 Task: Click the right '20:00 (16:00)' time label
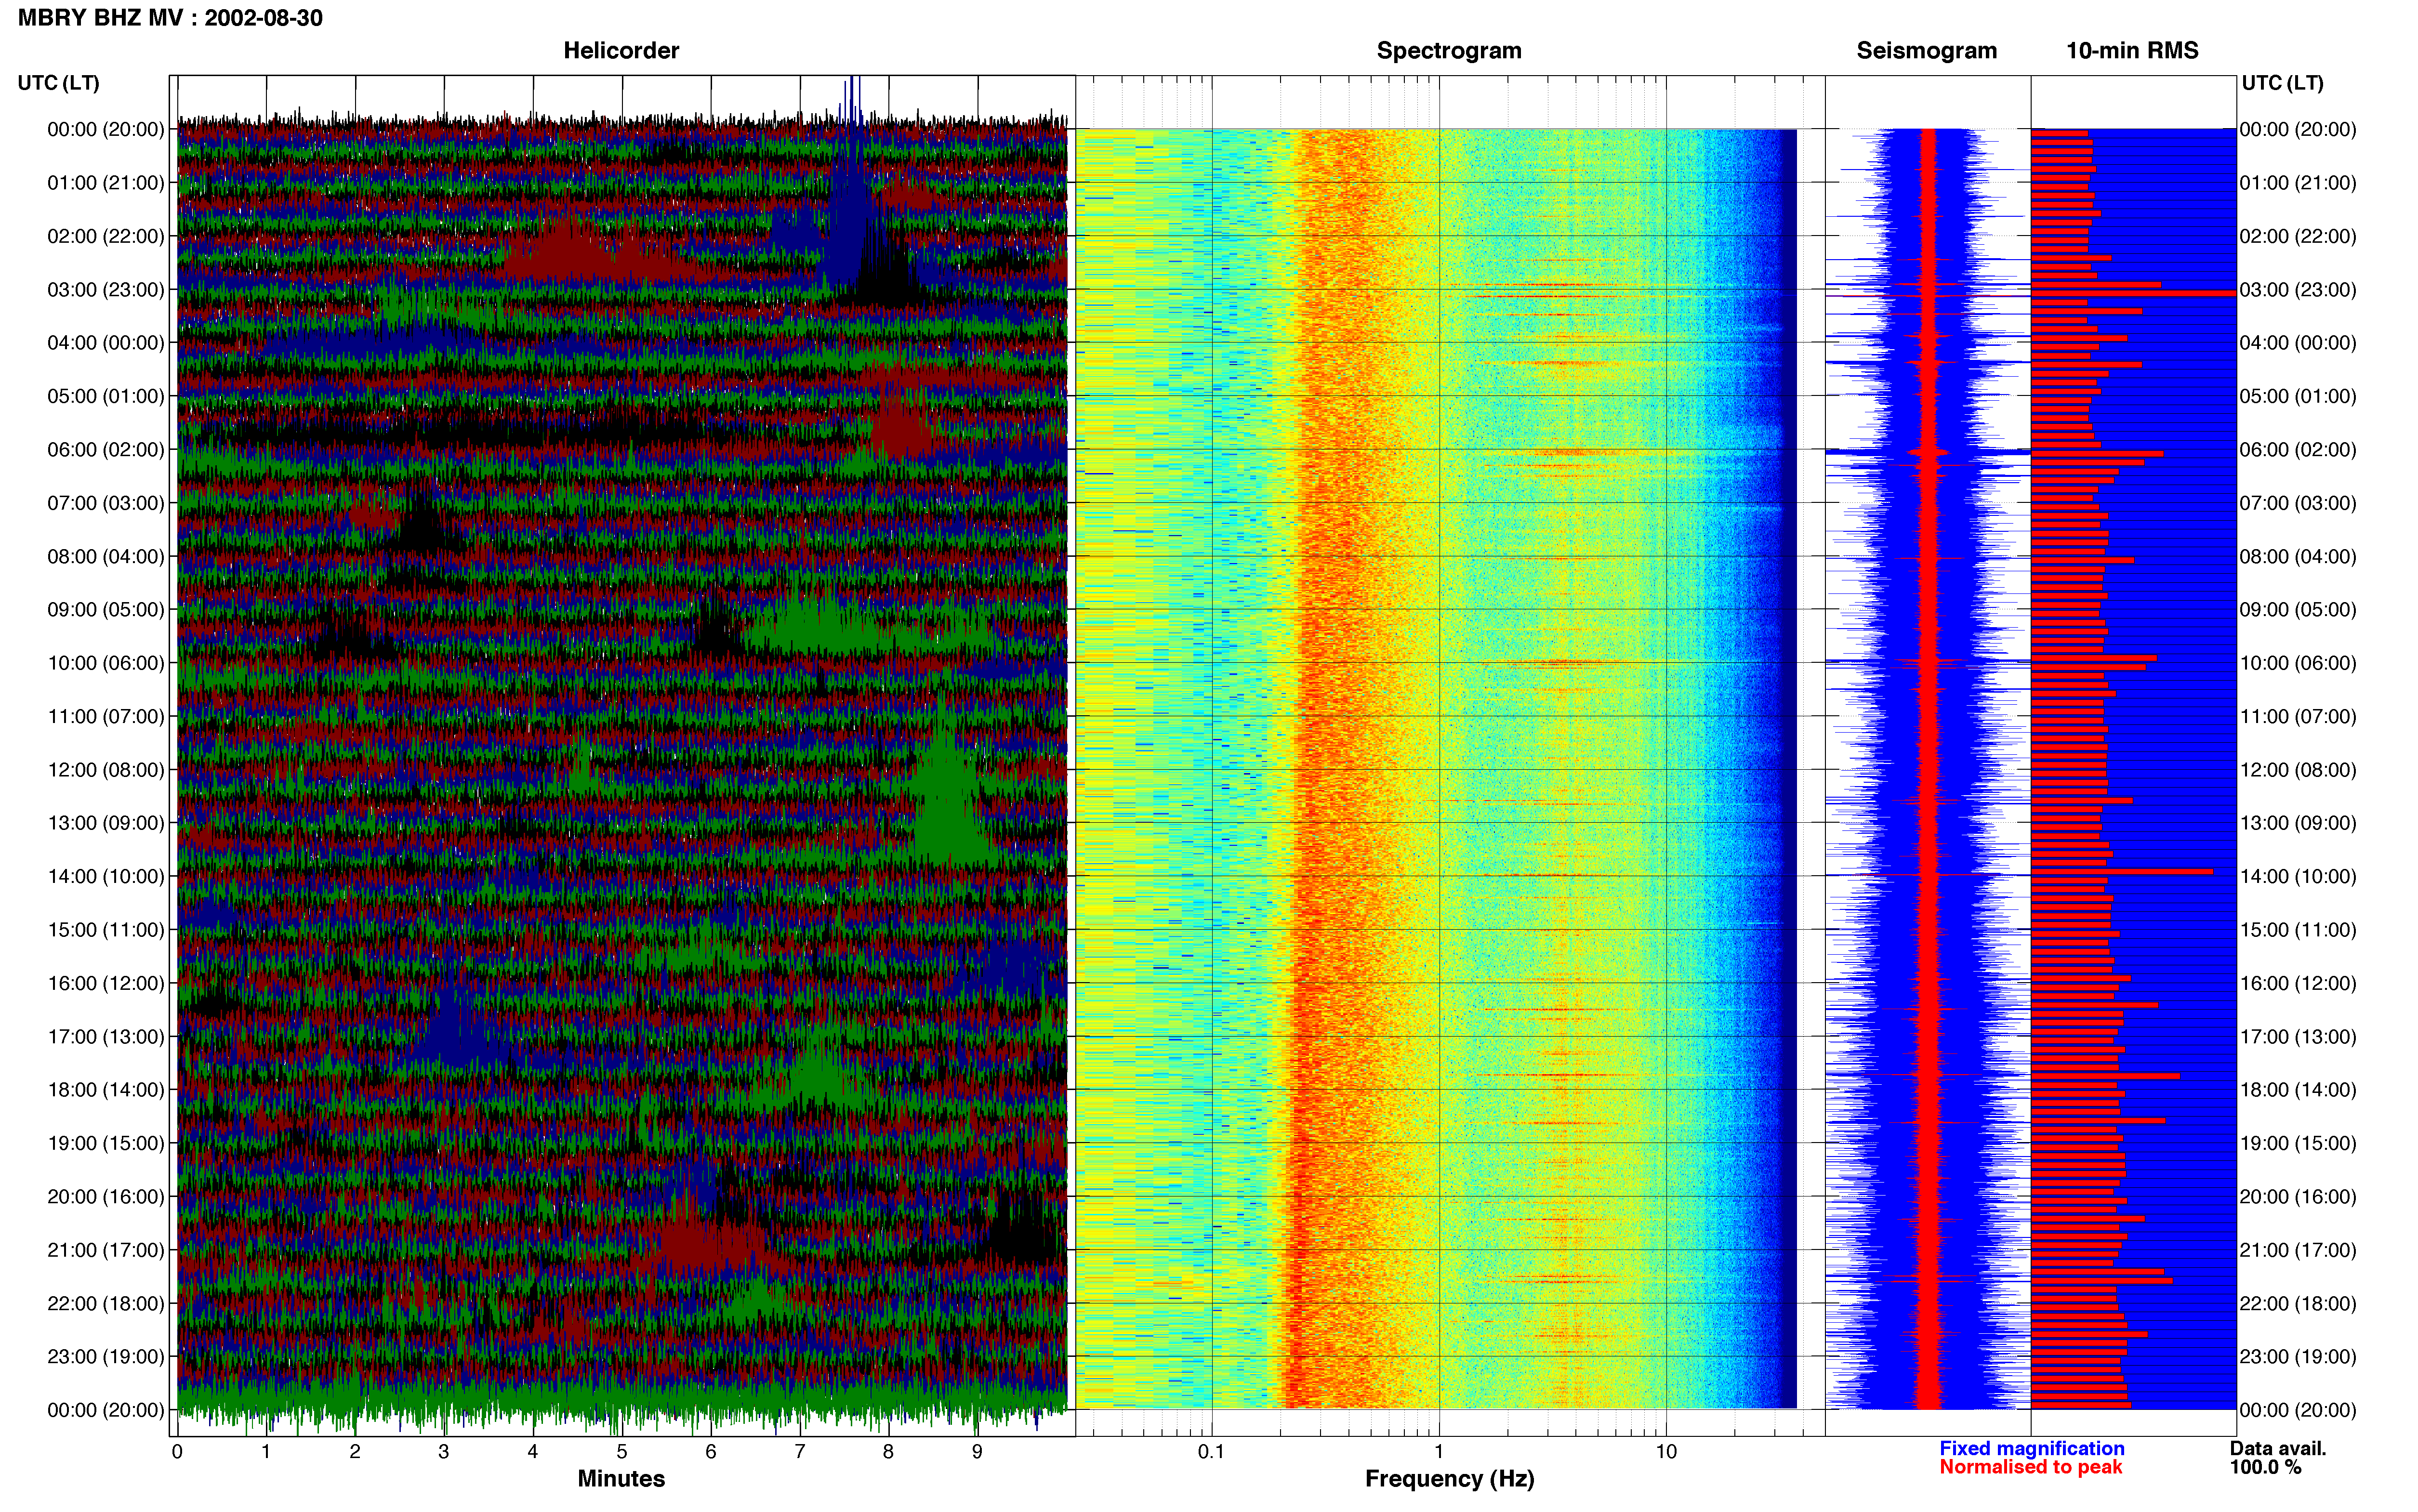tap(2298, 1197)
